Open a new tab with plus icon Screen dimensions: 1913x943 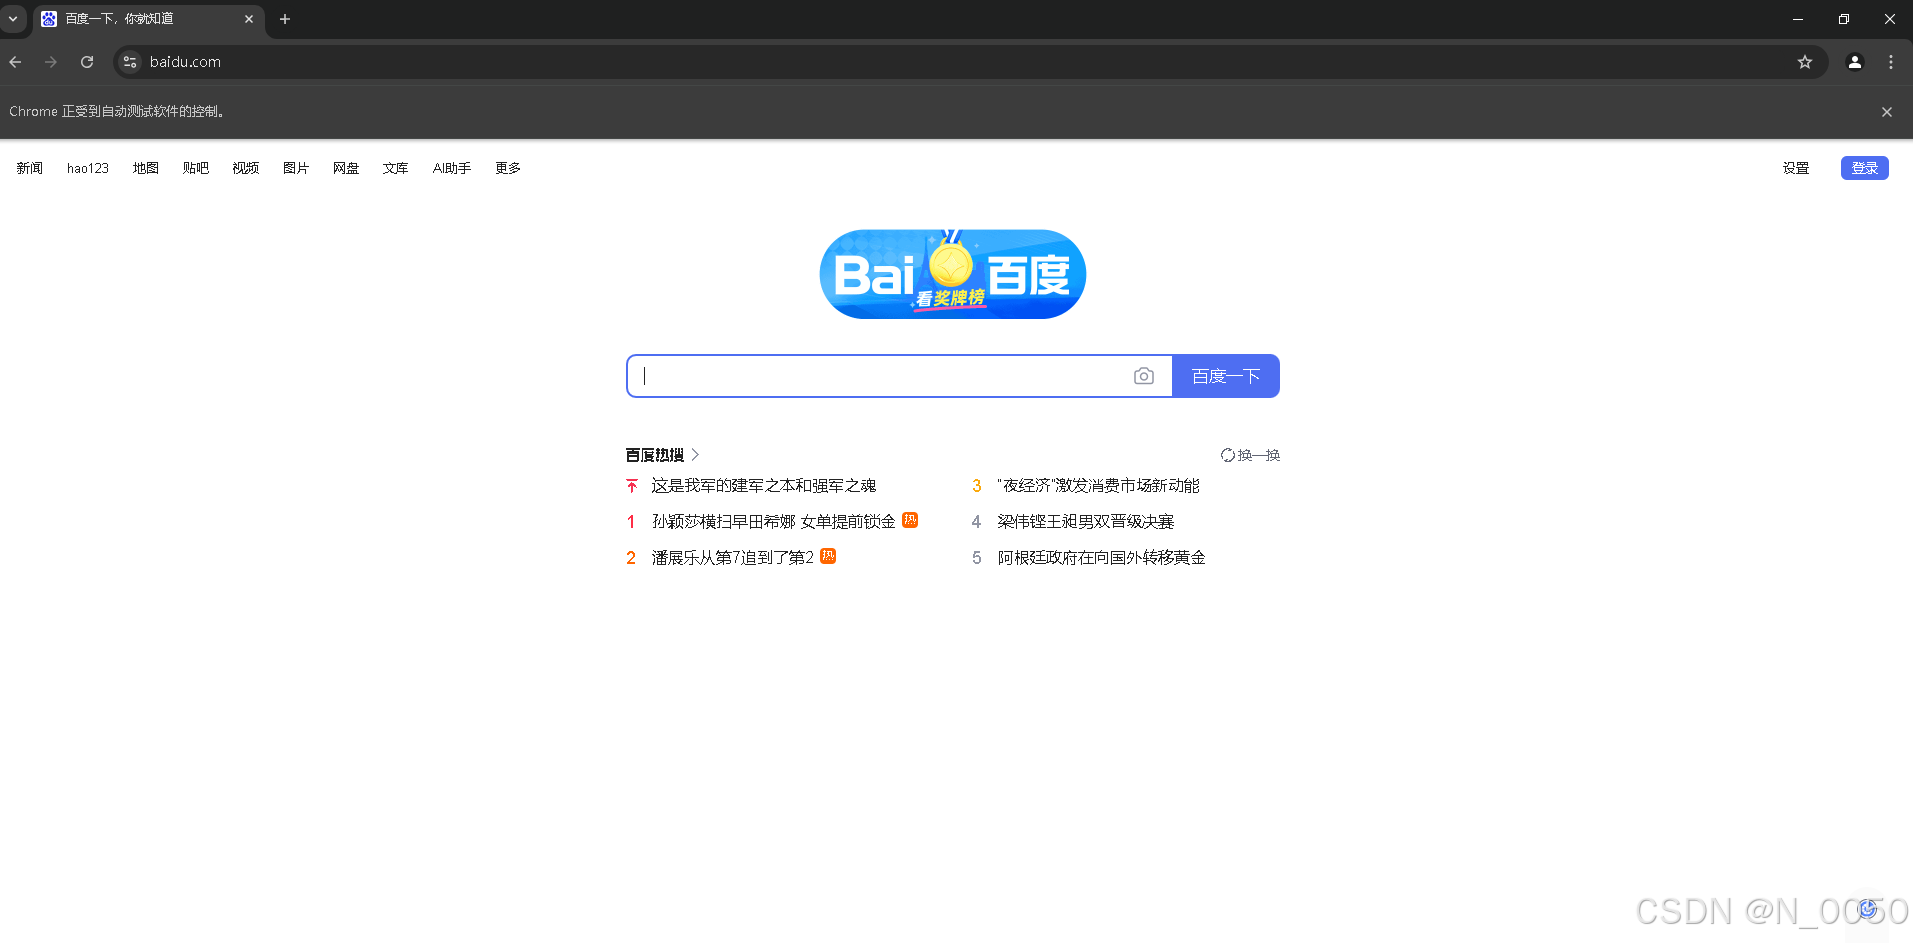(x=285, y=19)
